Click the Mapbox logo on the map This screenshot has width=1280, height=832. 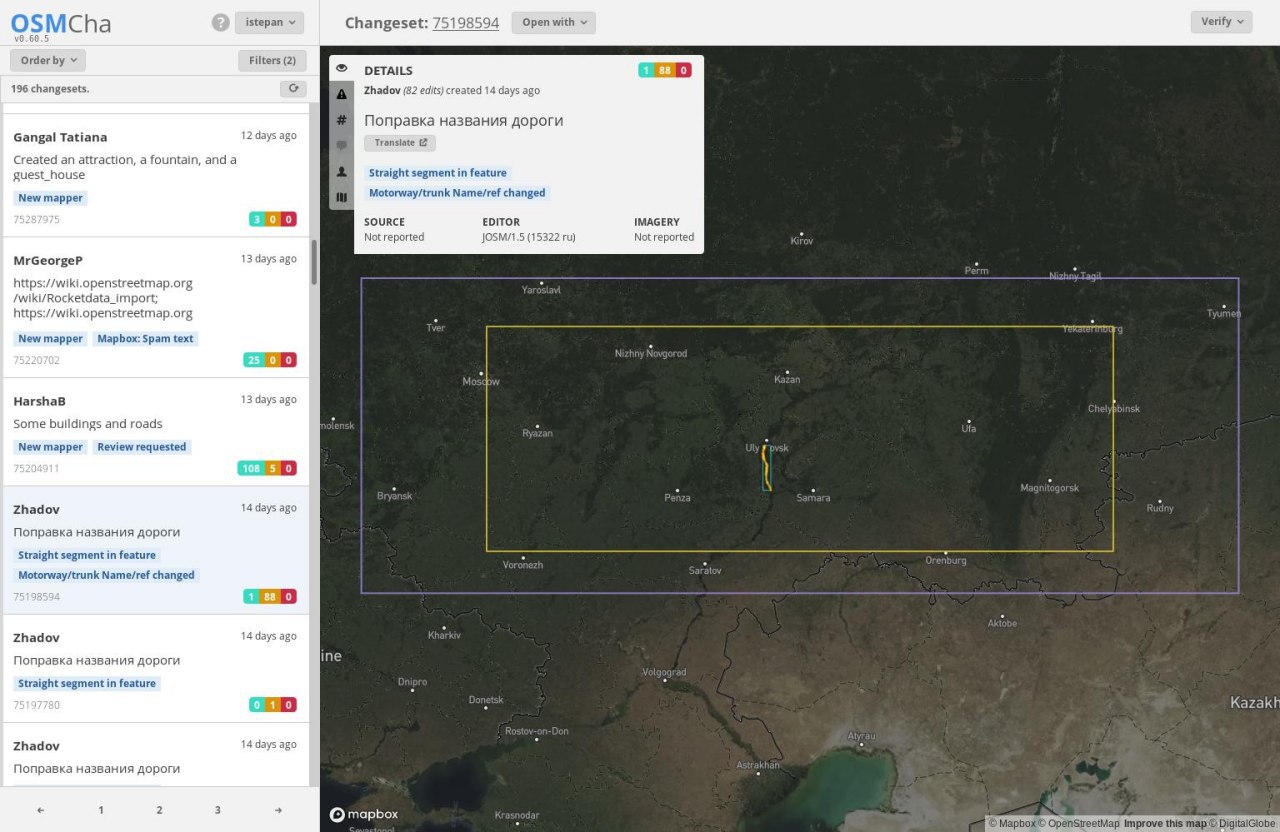pos(364,815)
